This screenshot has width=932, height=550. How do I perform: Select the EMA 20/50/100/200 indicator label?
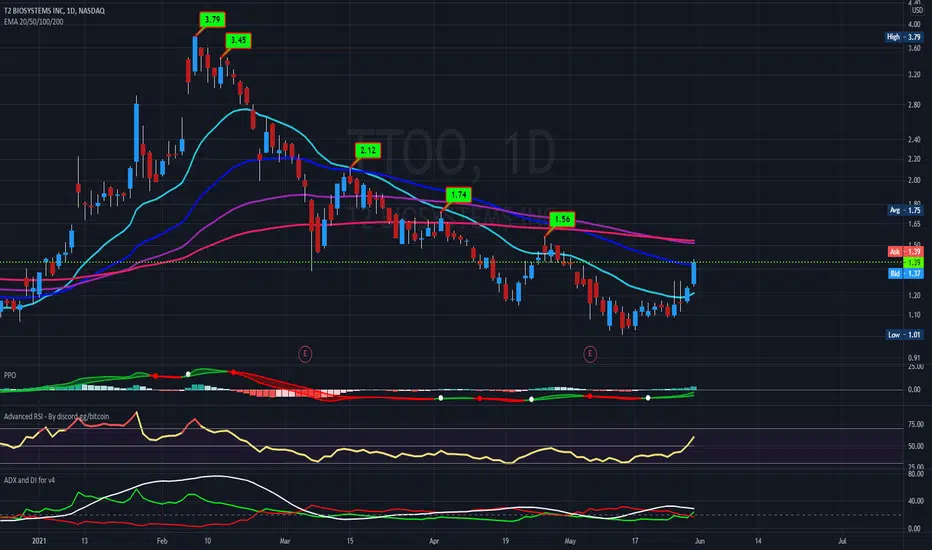pos(33,21)
